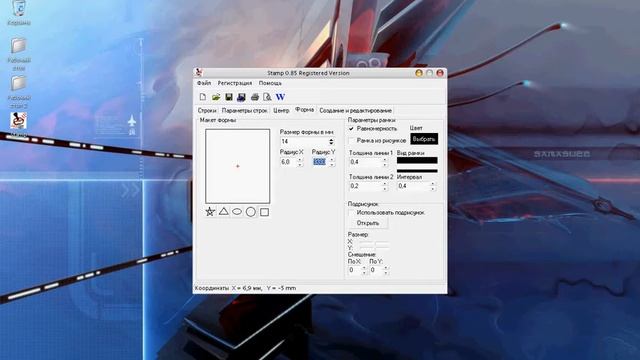The width and height of the screenshot is (640, 360).
Task: Click inside the Размер формы value field
Action: pyautogui.click(x=304, y=141)
